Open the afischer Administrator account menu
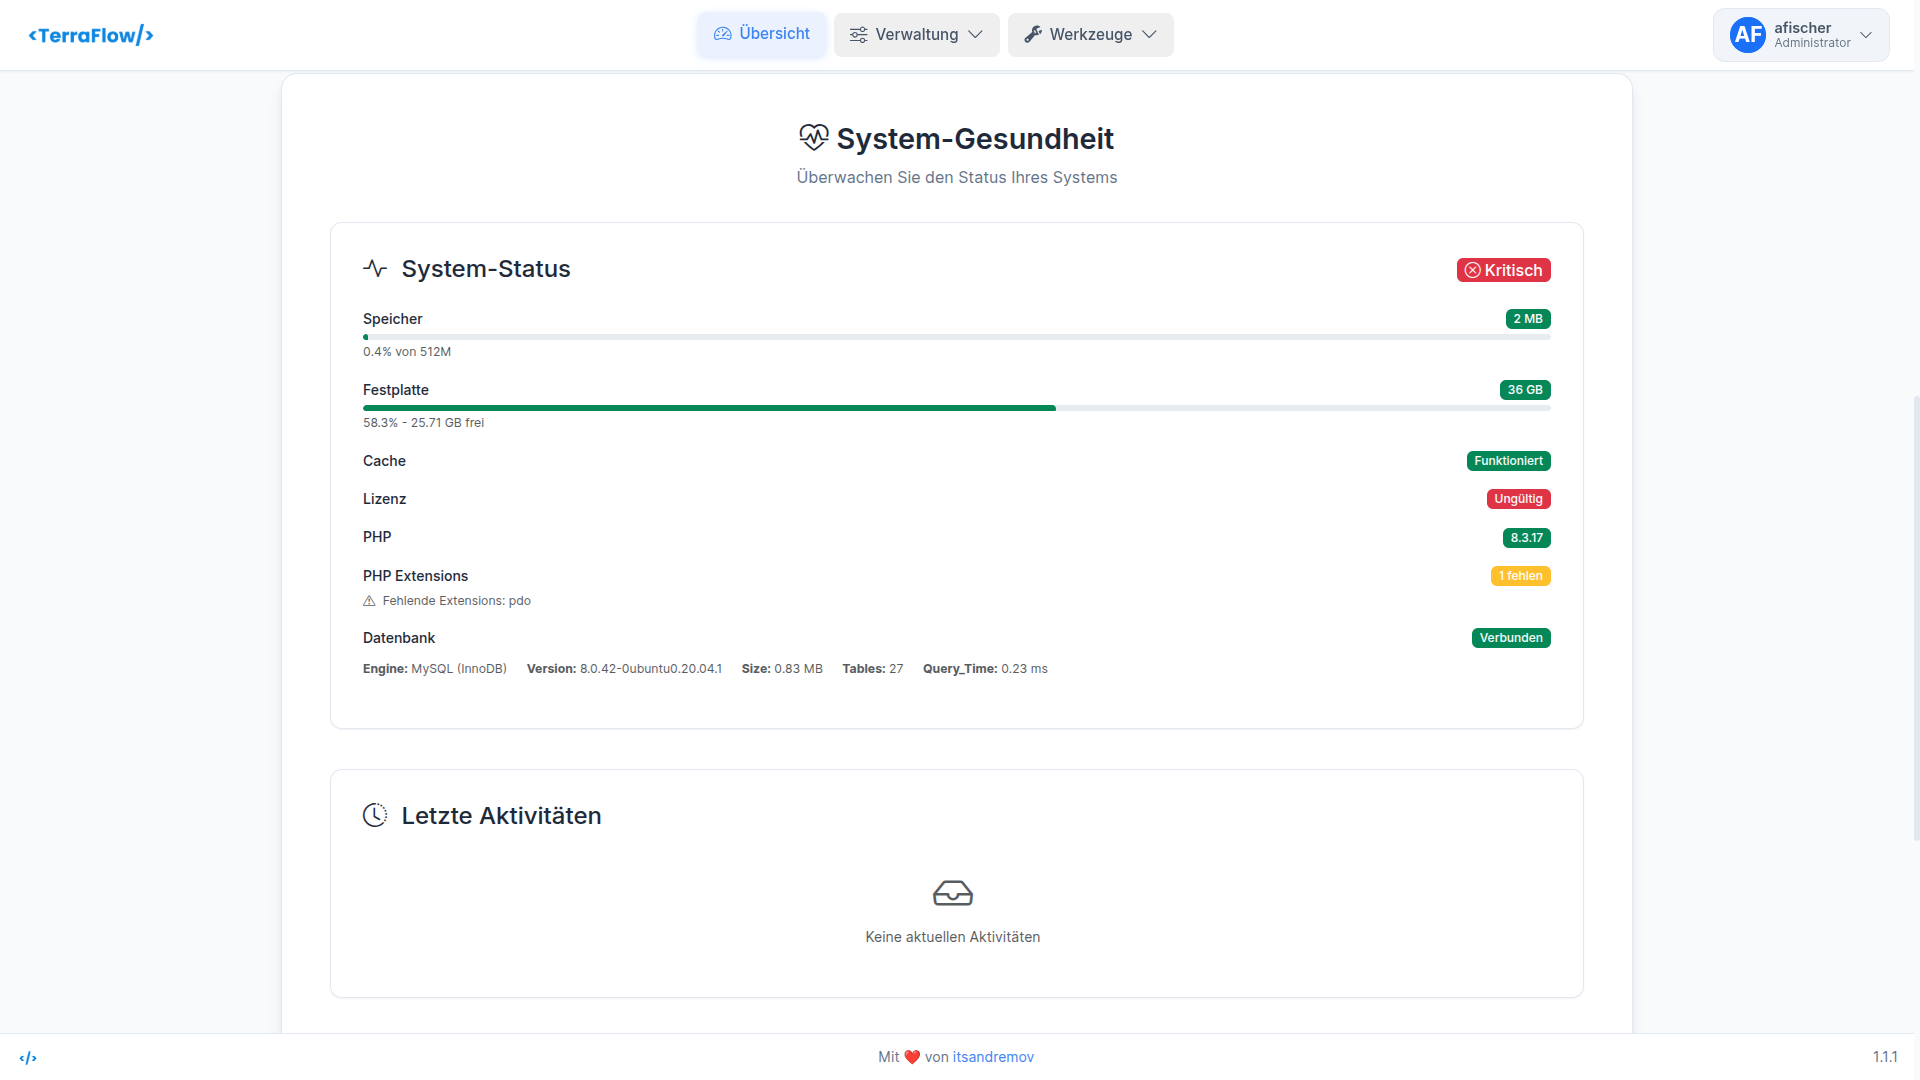This screenshot has width=1920, height=1080. [x=1800, y=34]
